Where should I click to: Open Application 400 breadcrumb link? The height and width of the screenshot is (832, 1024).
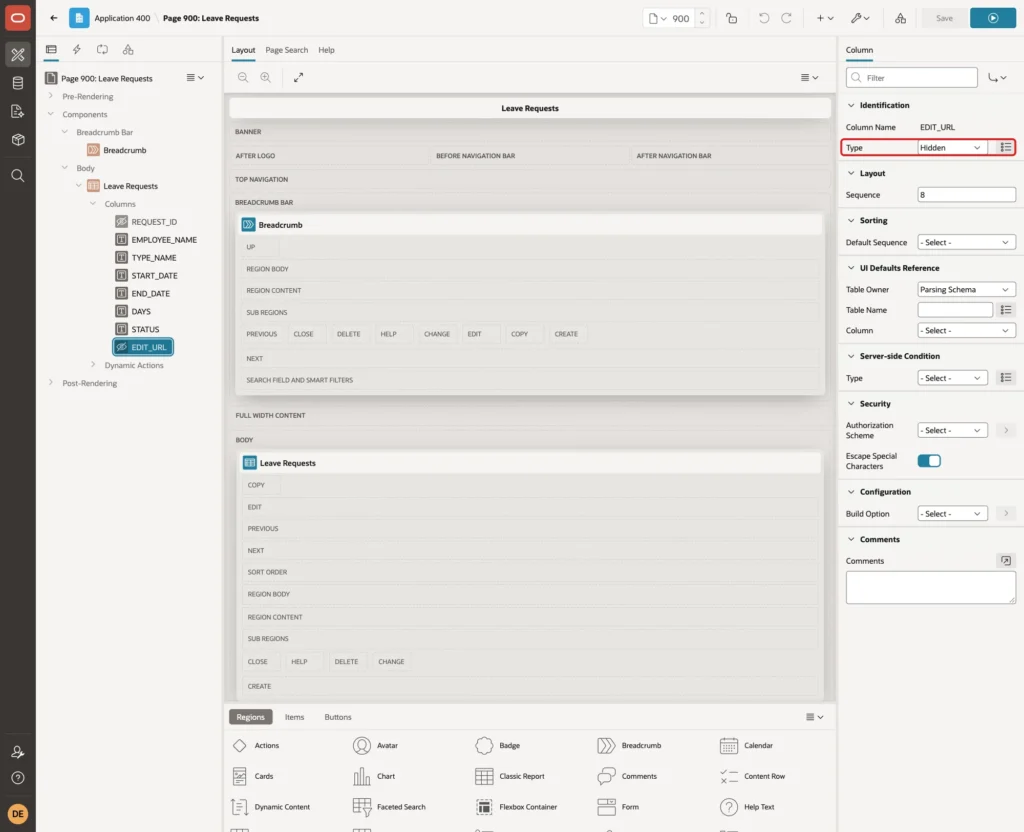pyautogui.click(x=122, y=18)
